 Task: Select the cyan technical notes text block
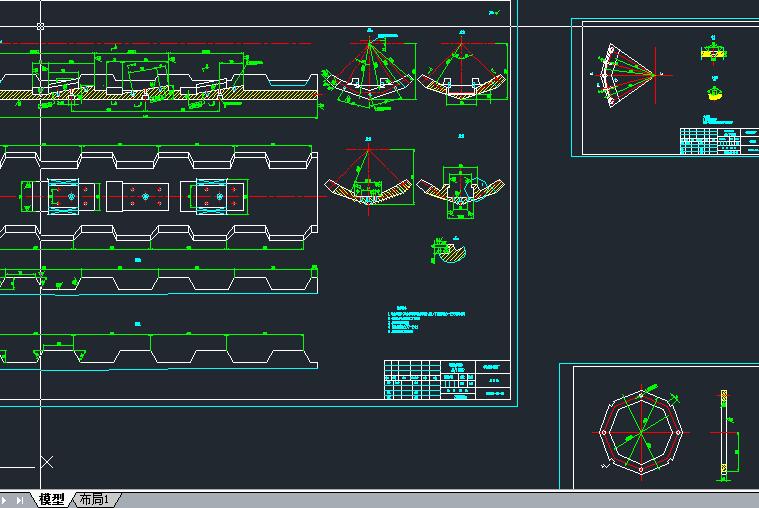point(426,320)
